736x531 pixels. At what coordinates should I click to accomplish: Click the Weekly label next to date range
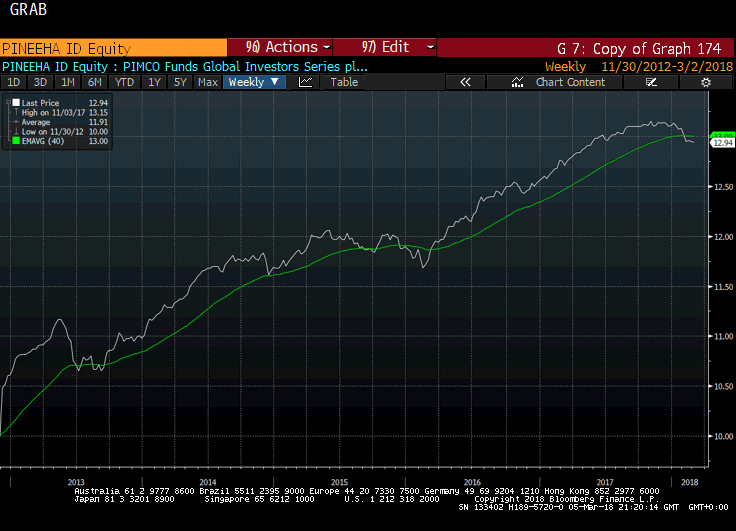[x=565, y=67]
